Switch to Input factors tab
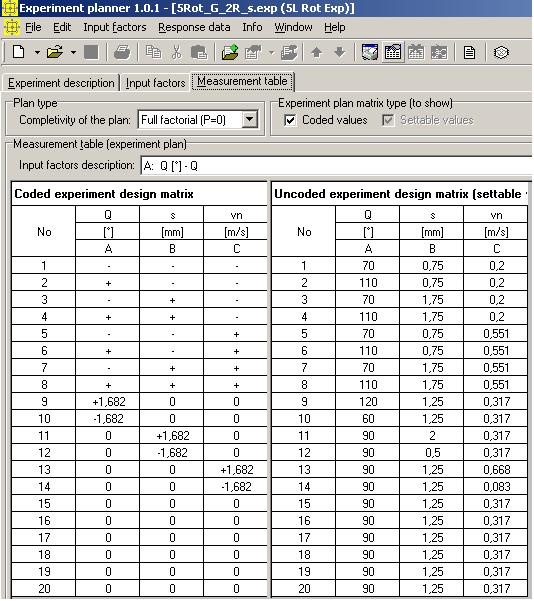The width and height of the screenshot is (534, 601). point(155,83)
